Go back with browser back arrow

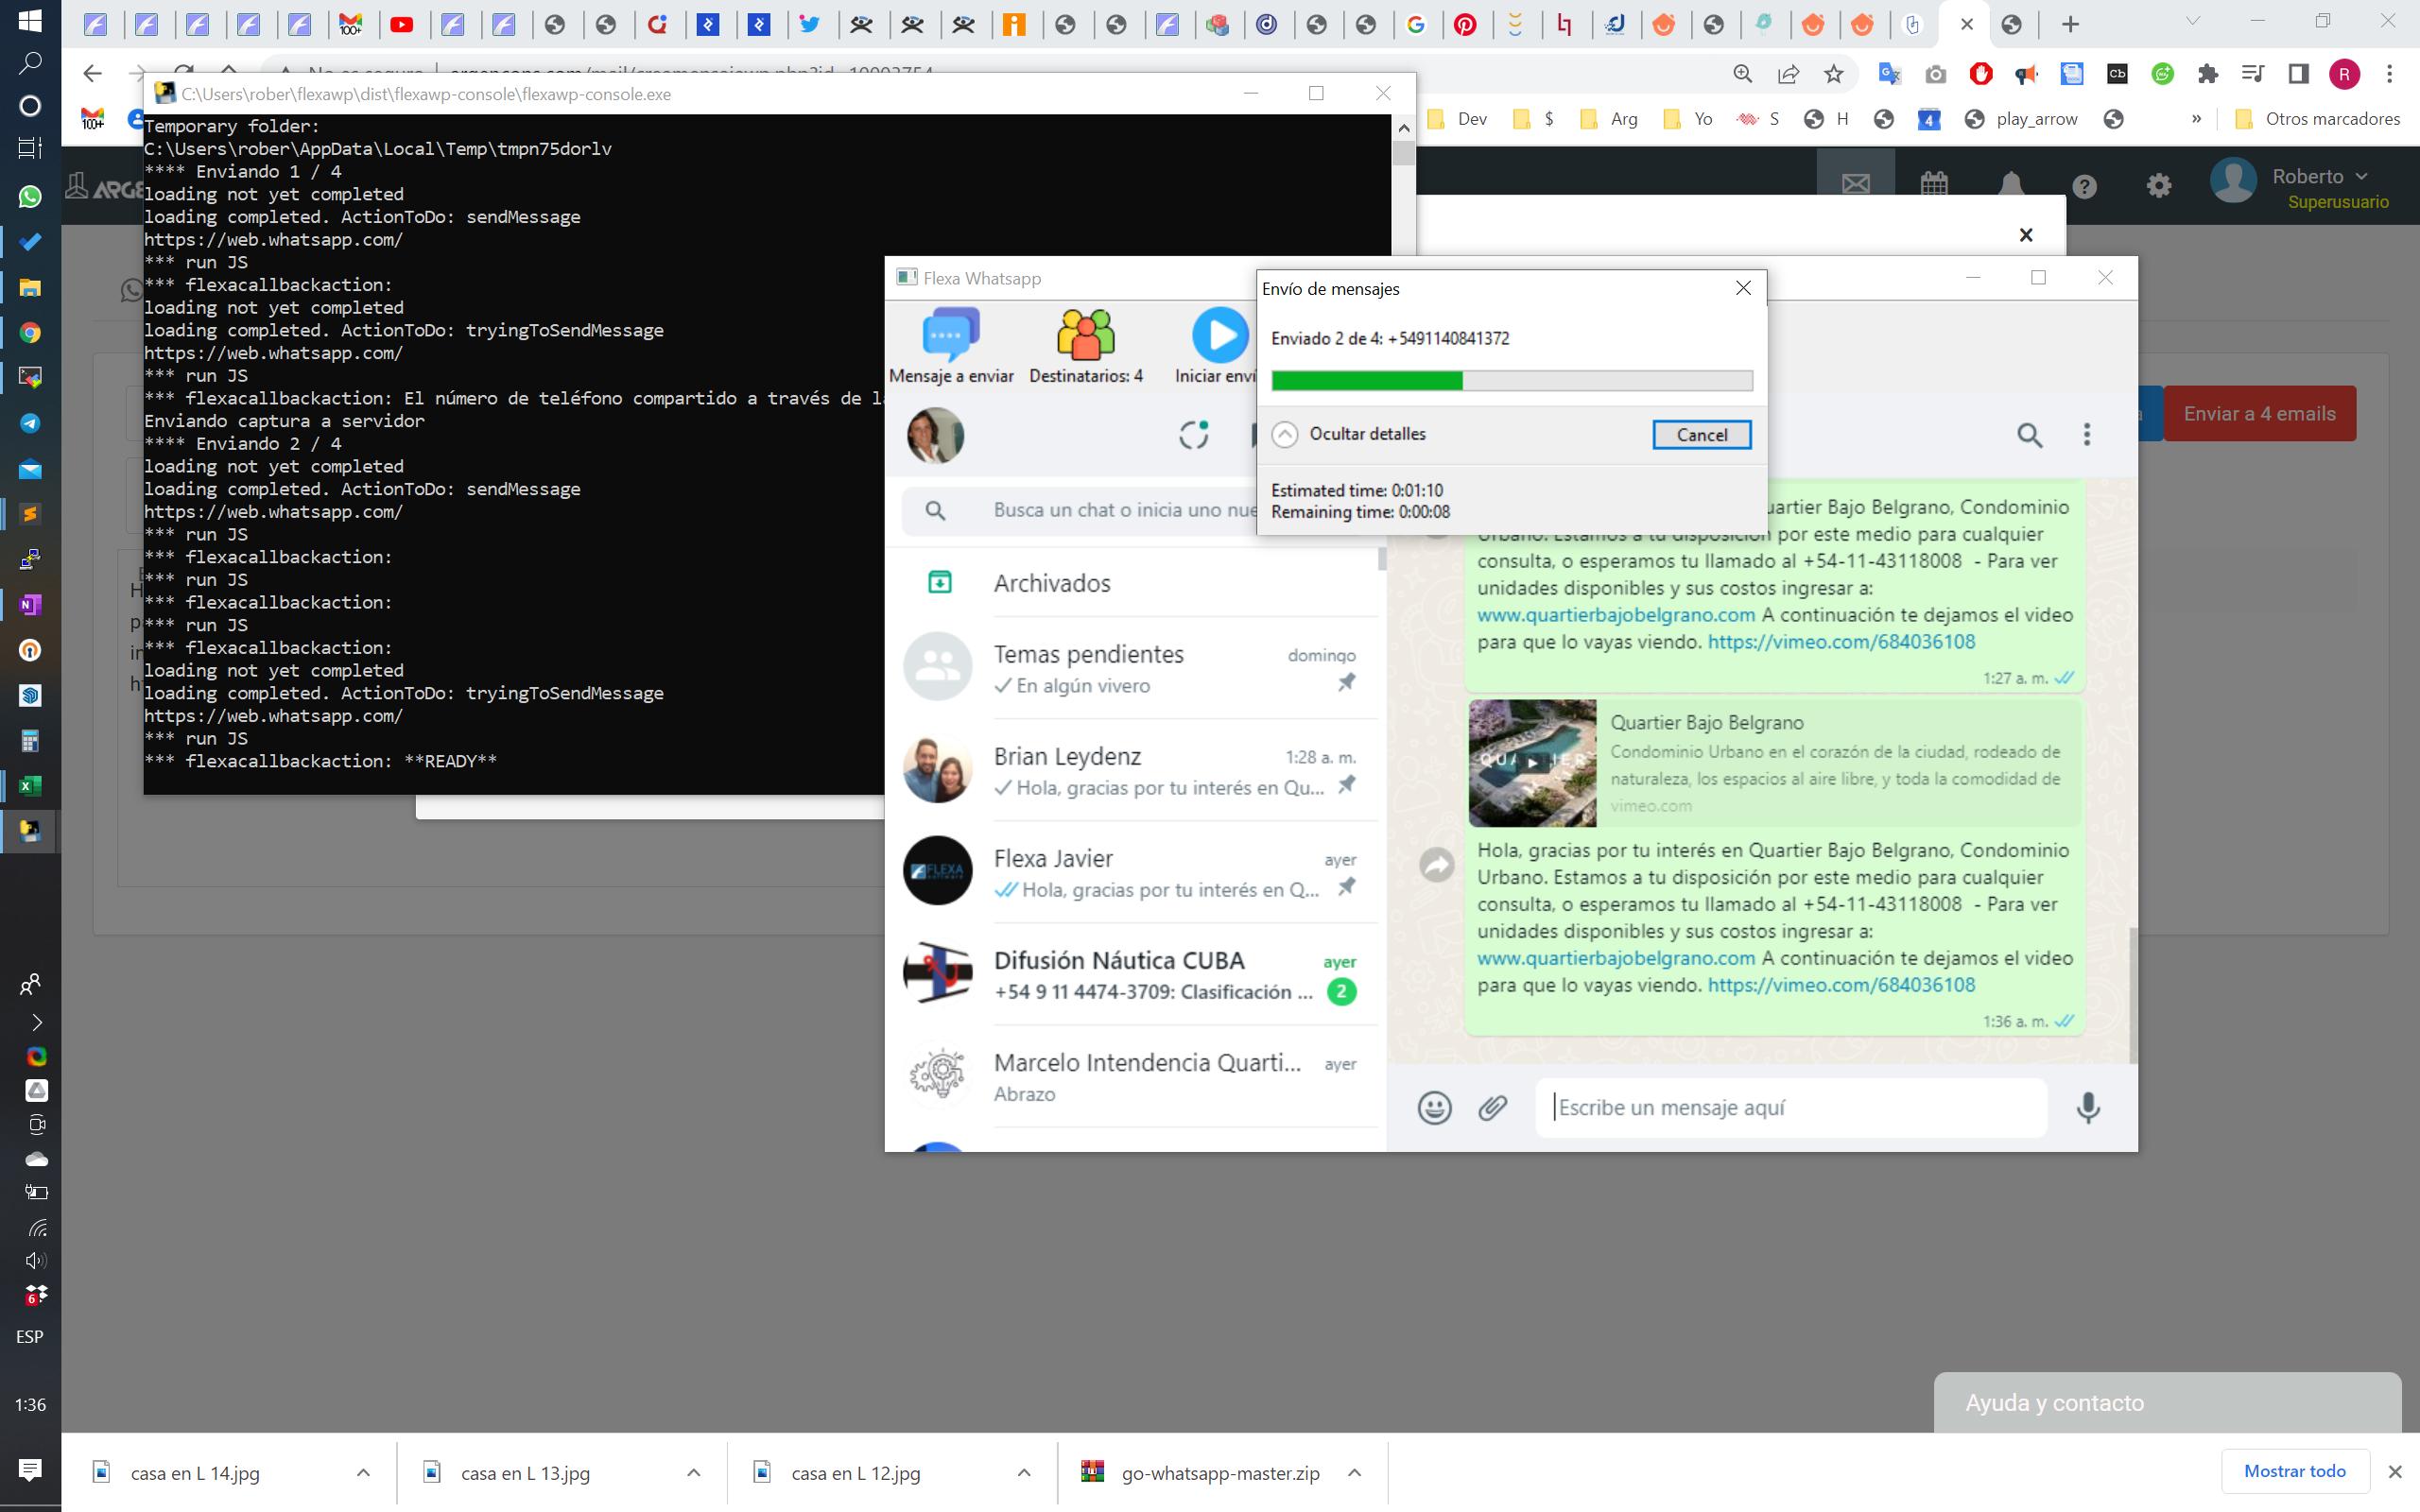92,73
